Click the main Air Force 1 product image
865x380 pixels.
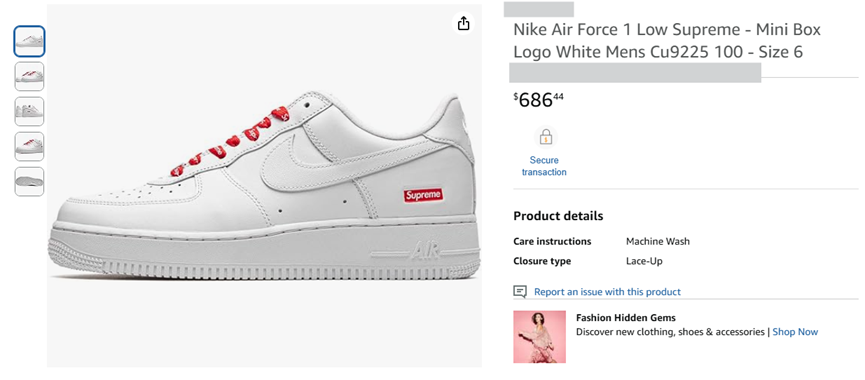point(264,186)
